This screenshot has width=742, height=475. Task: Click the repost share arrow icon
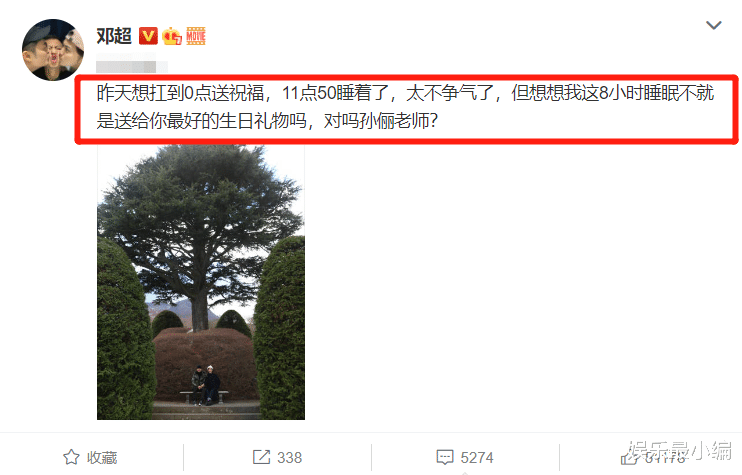pos(261,457)
